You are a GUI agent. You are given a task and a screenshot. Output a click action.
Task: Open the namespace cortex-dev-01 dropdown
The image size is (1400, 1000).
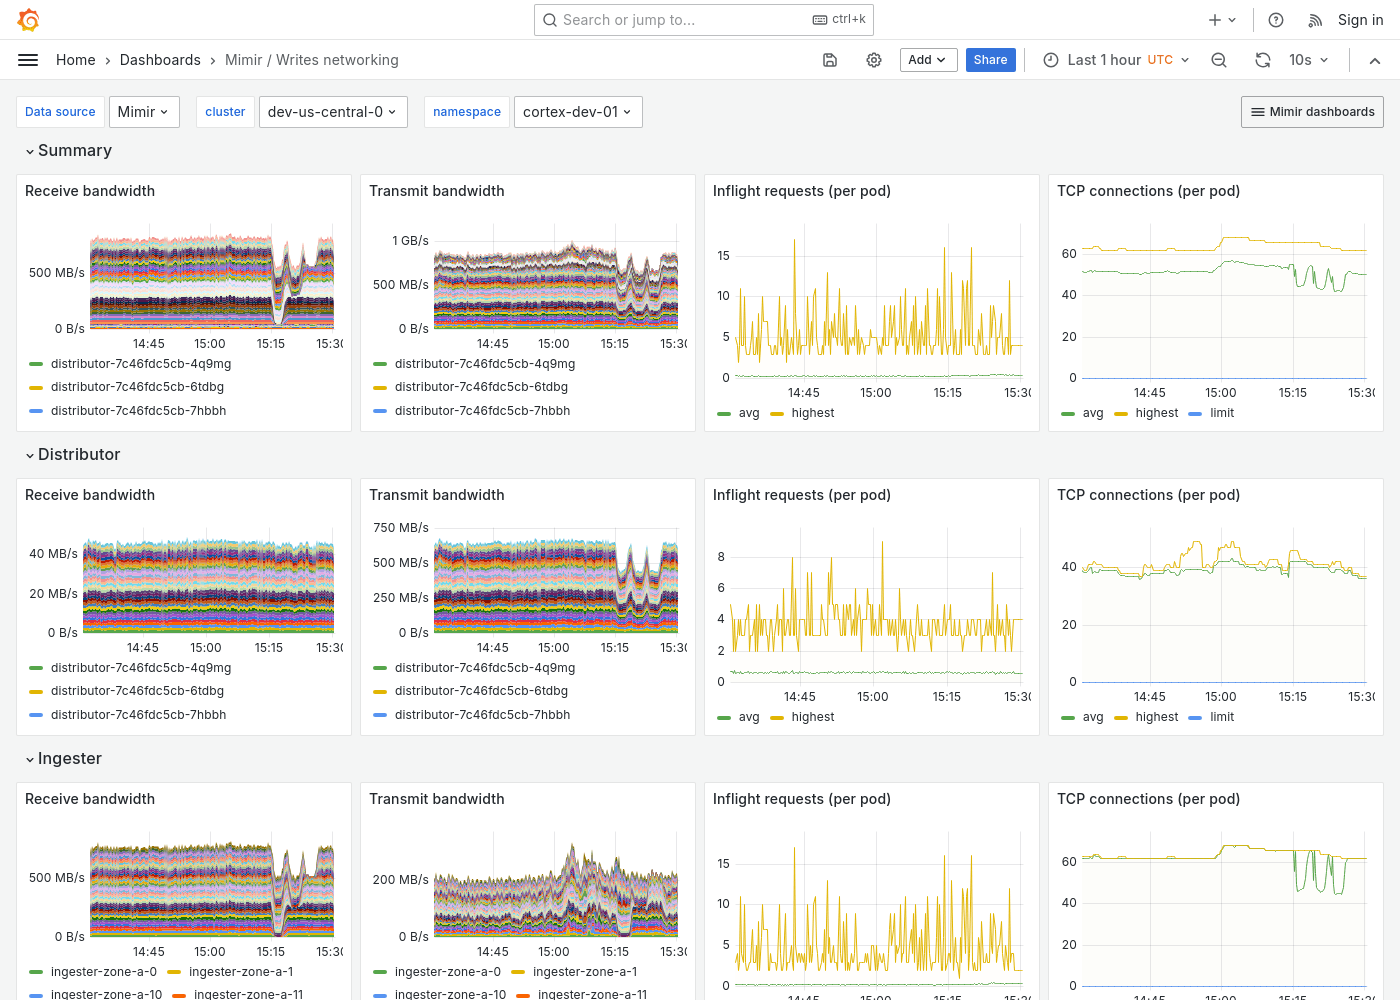point(578,112)
